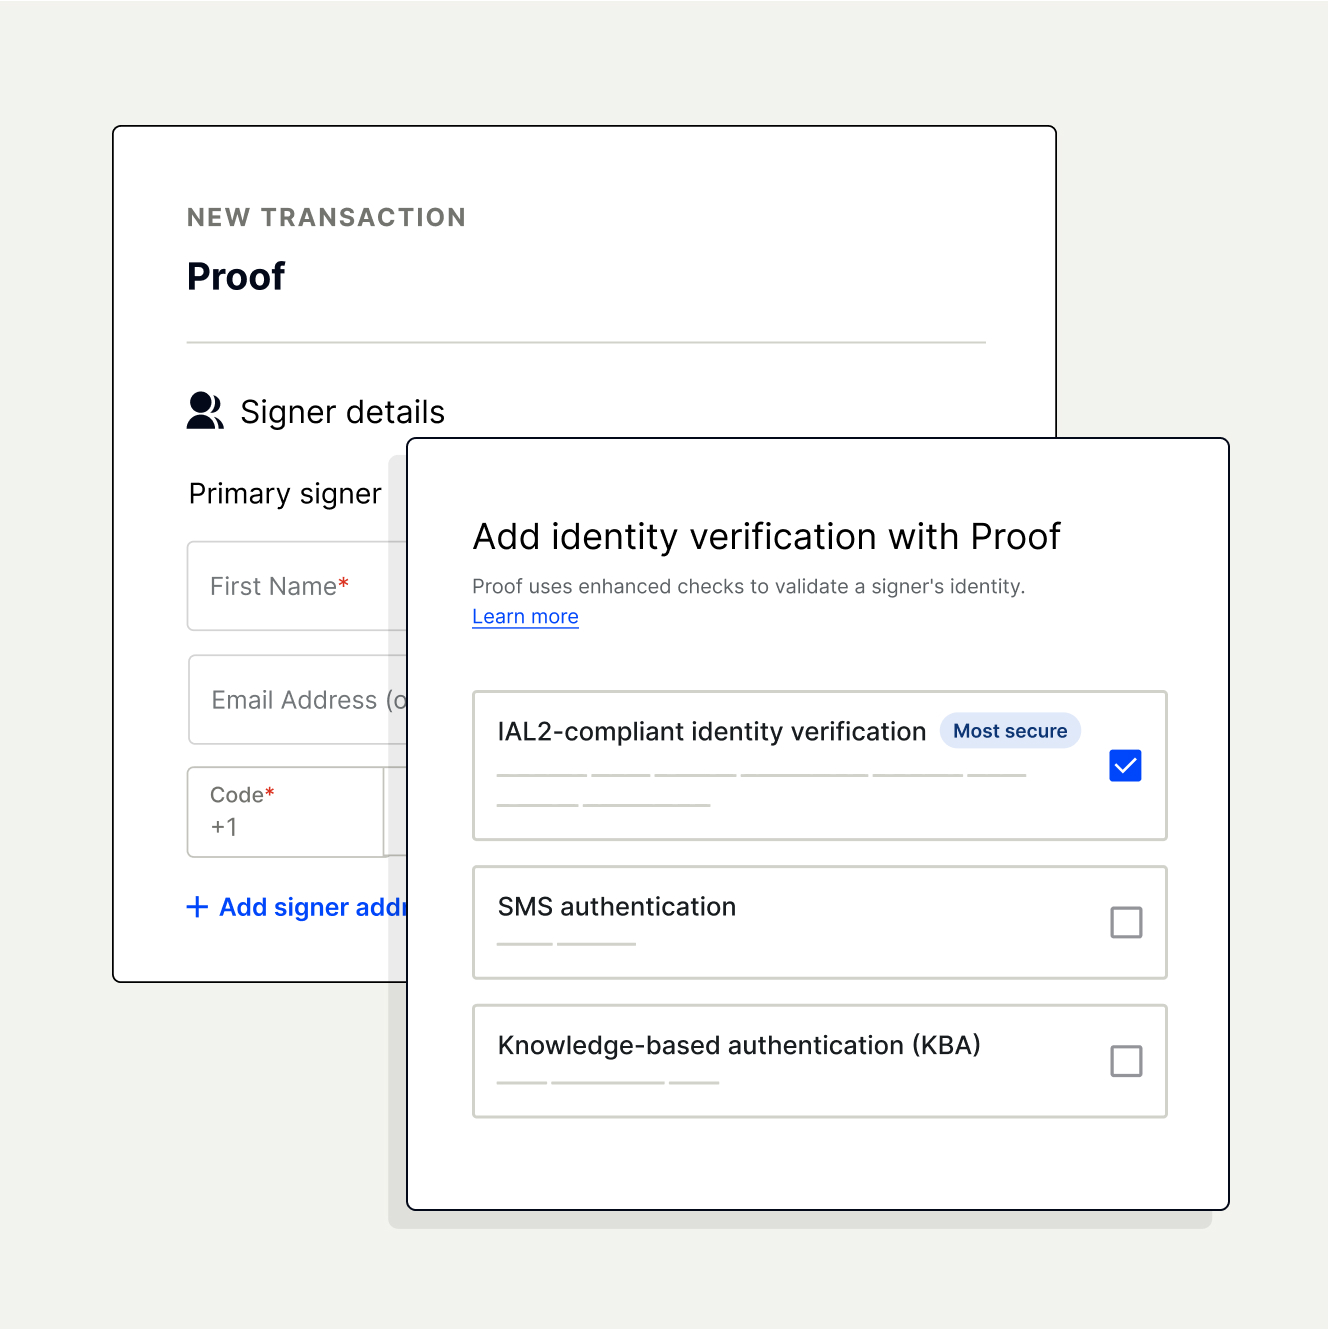The image size is (1328, 1329).
Task: Click the Proof transaction title
Action: tap(236, 277)
